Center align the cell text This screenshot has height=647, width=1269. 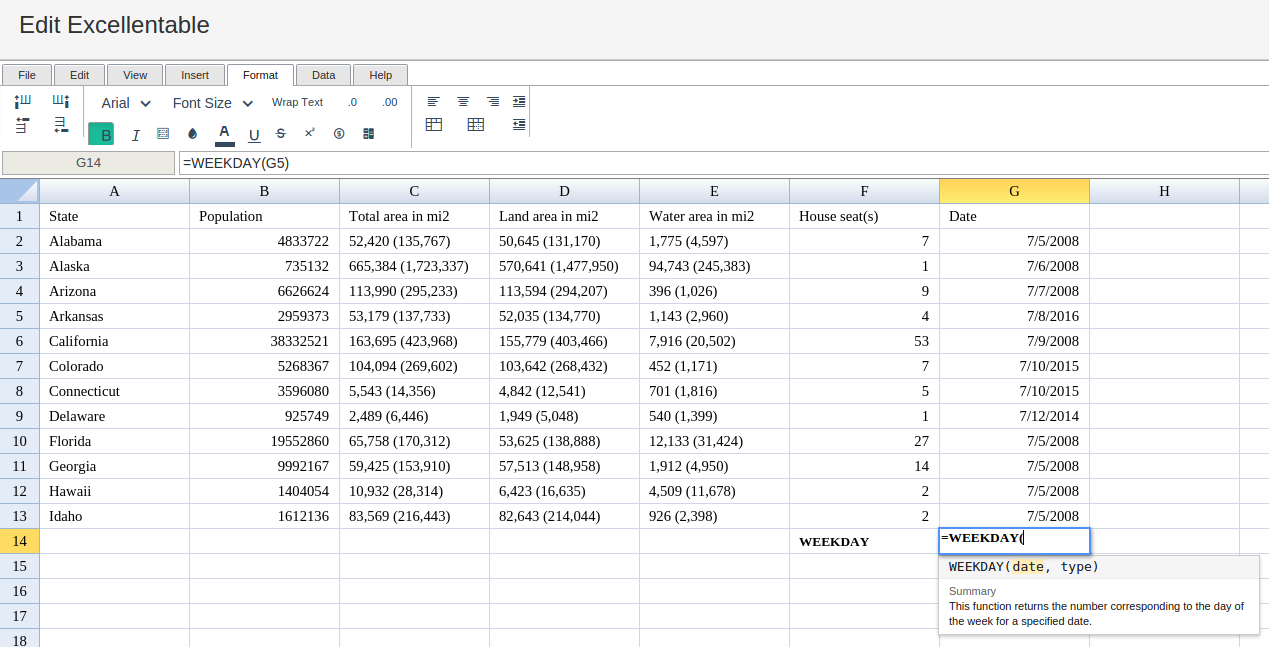(463, 102)
